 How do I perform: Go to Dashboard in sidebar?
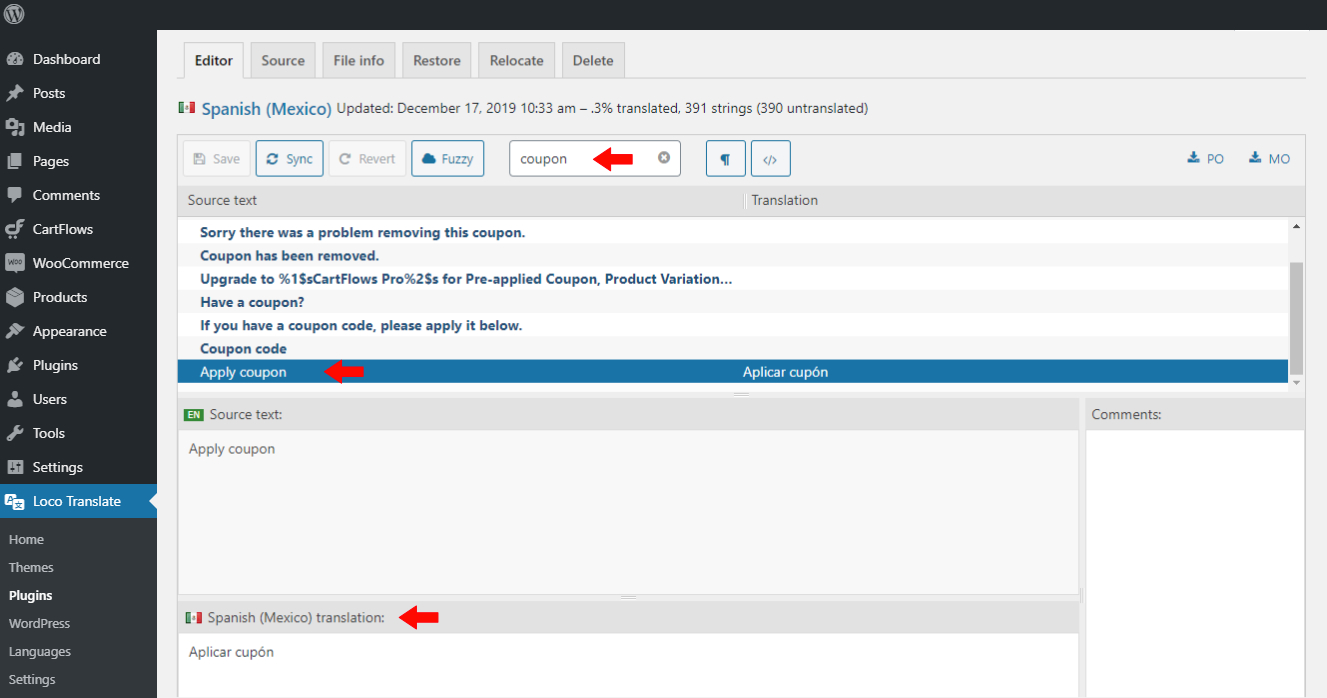[66, 59]
